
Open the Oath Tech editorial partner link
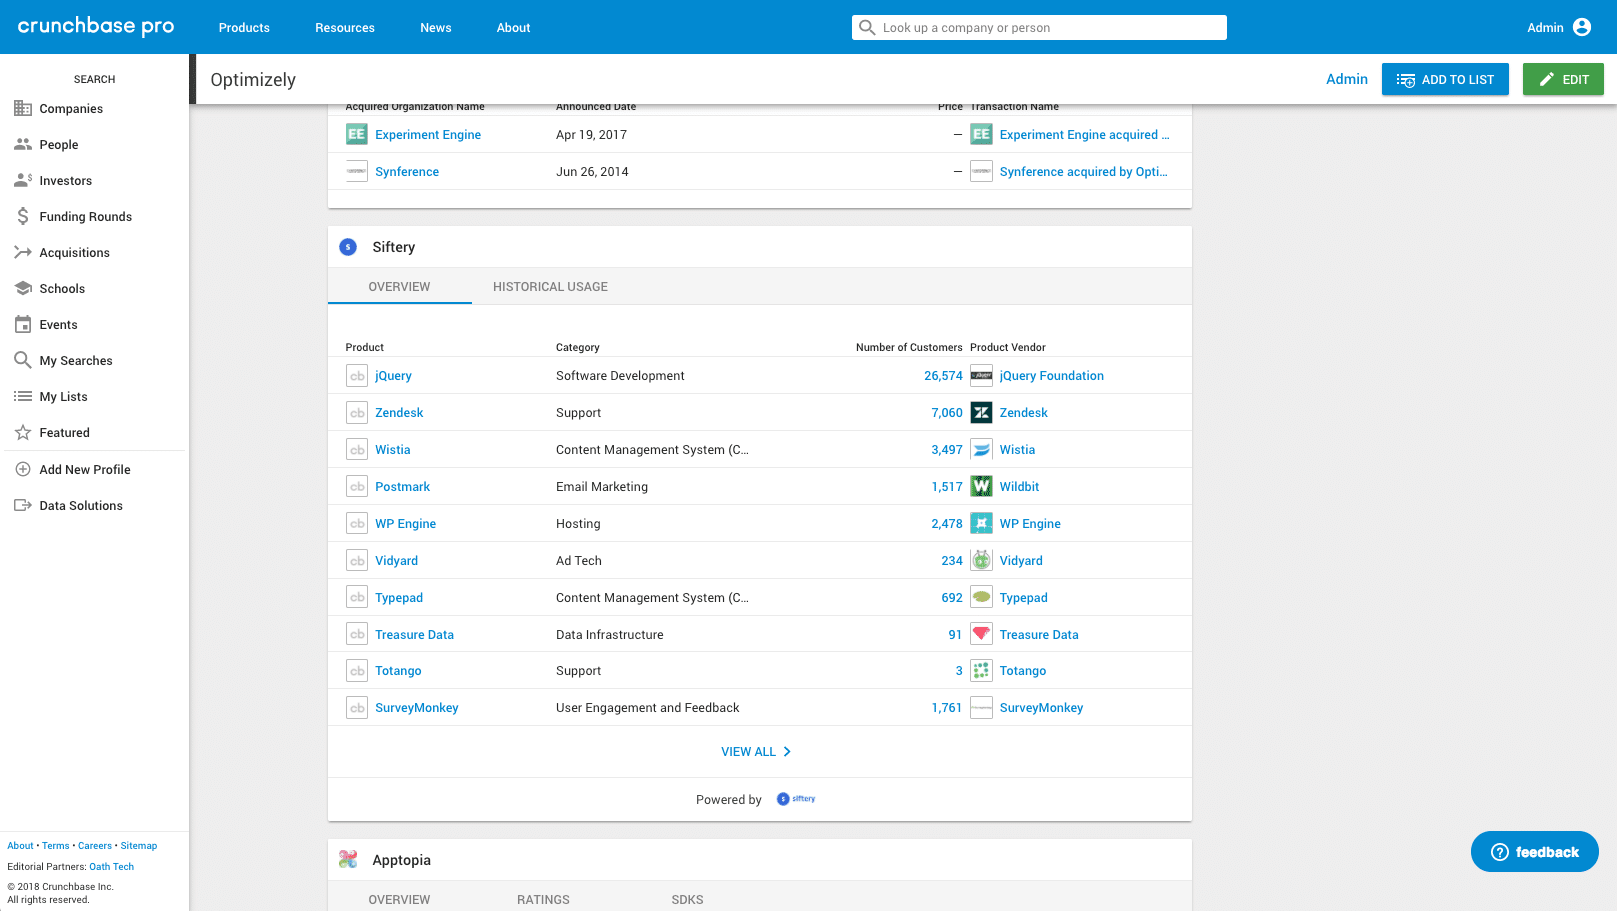click(x=111, y=867)
